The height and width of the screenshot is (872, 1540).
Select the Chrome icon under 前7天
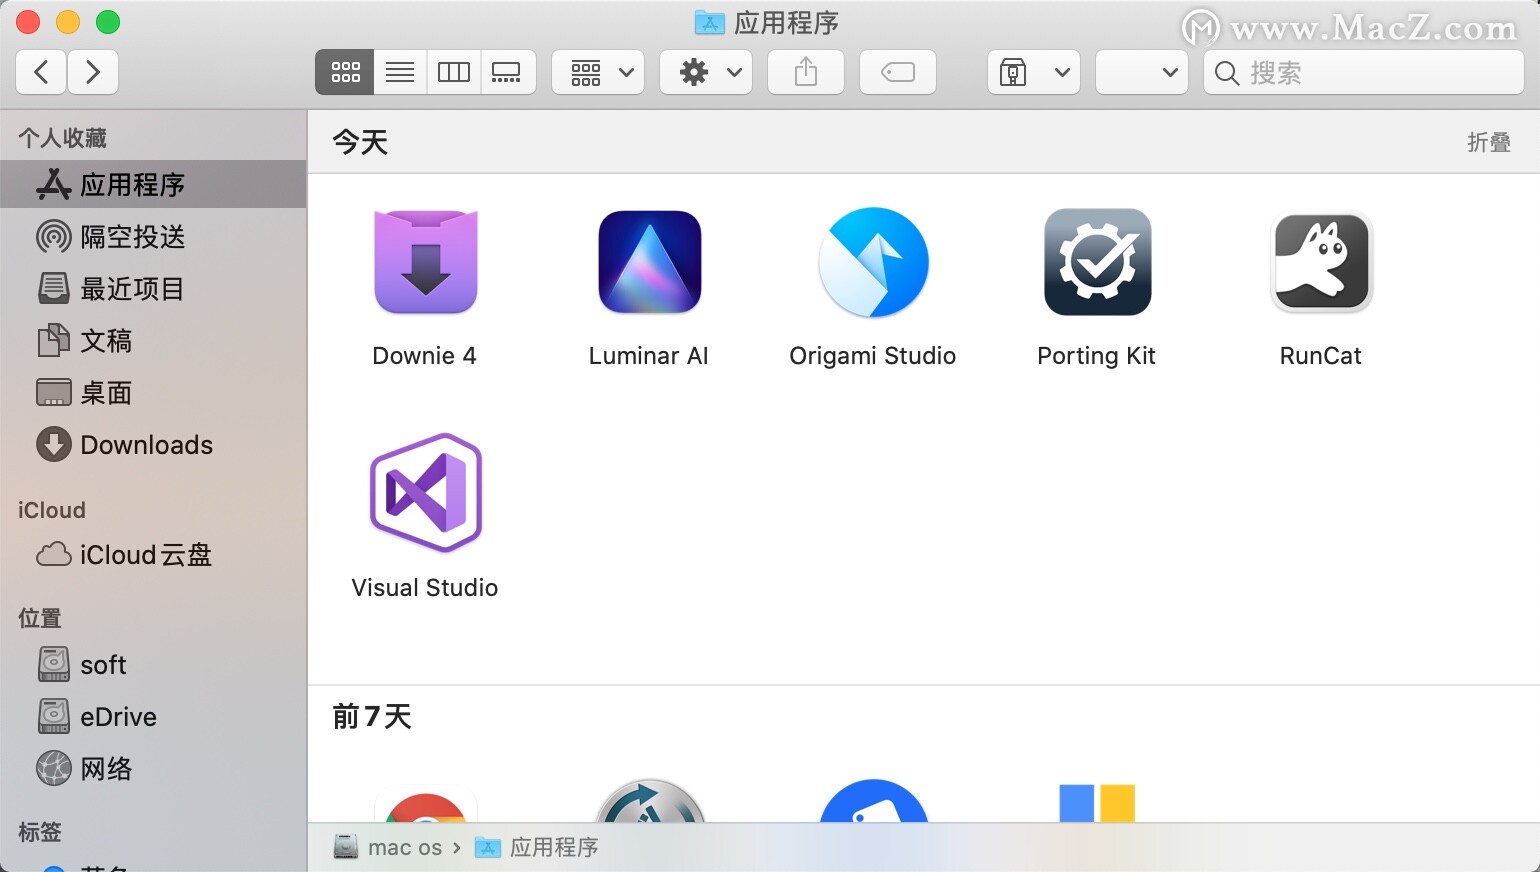(426, 807)
